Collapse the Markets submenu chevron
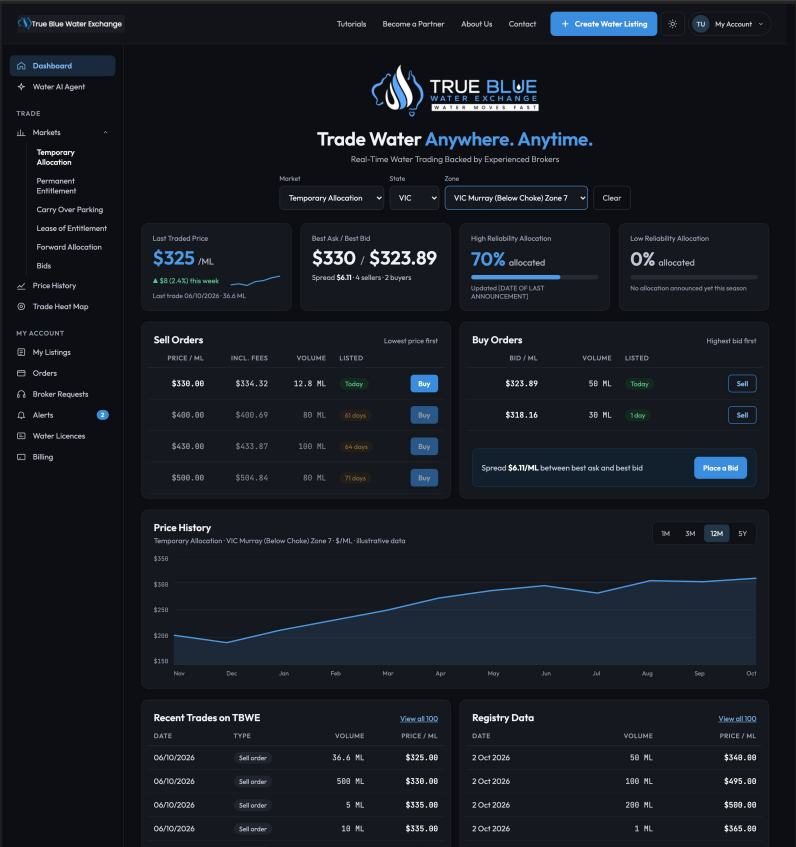This screenshot has width=796, height=847. pos(105,132)
